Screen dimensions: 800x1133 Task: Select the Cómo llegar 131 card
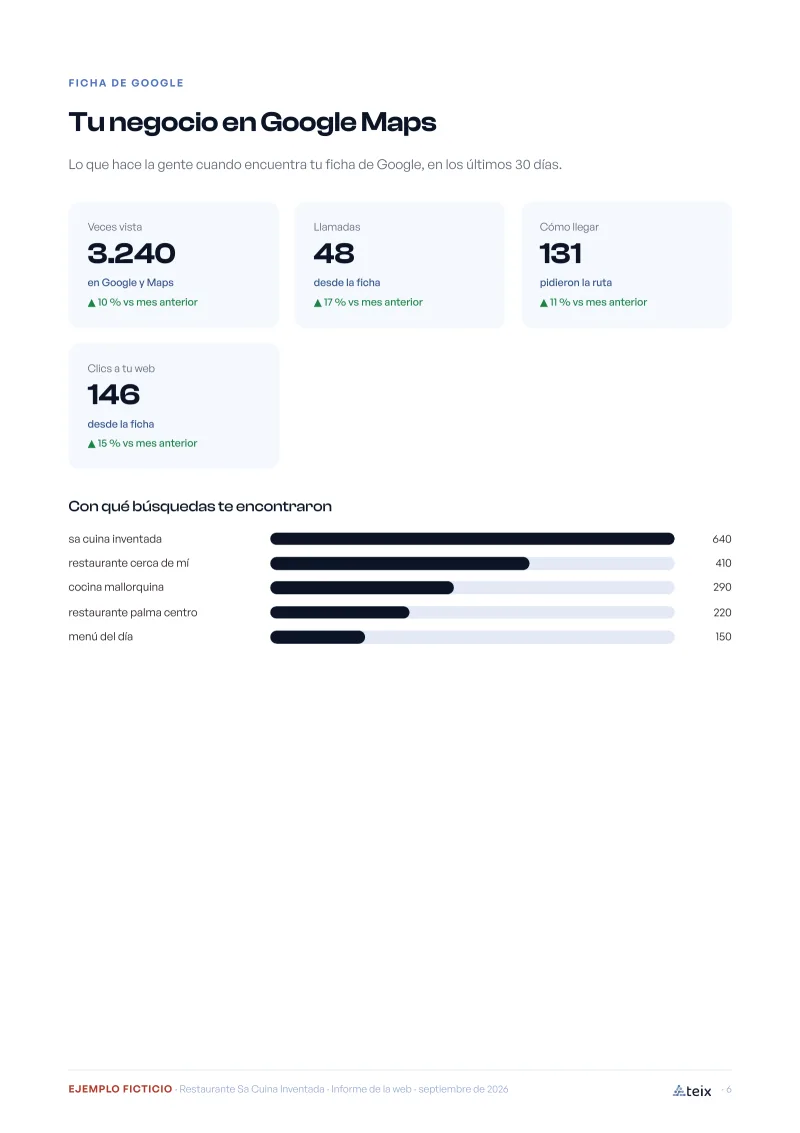tap(627, 264)
